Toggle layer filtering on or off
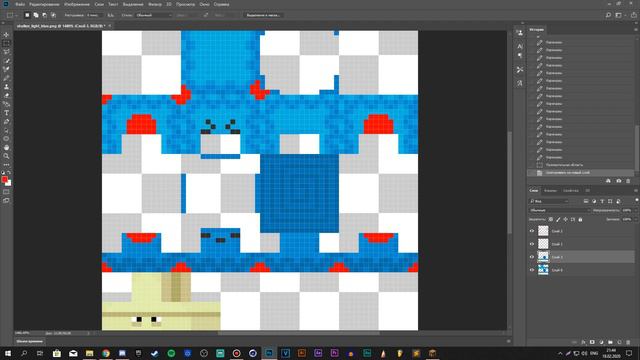This screenshot has width=640, height=360. click(636, 200)
